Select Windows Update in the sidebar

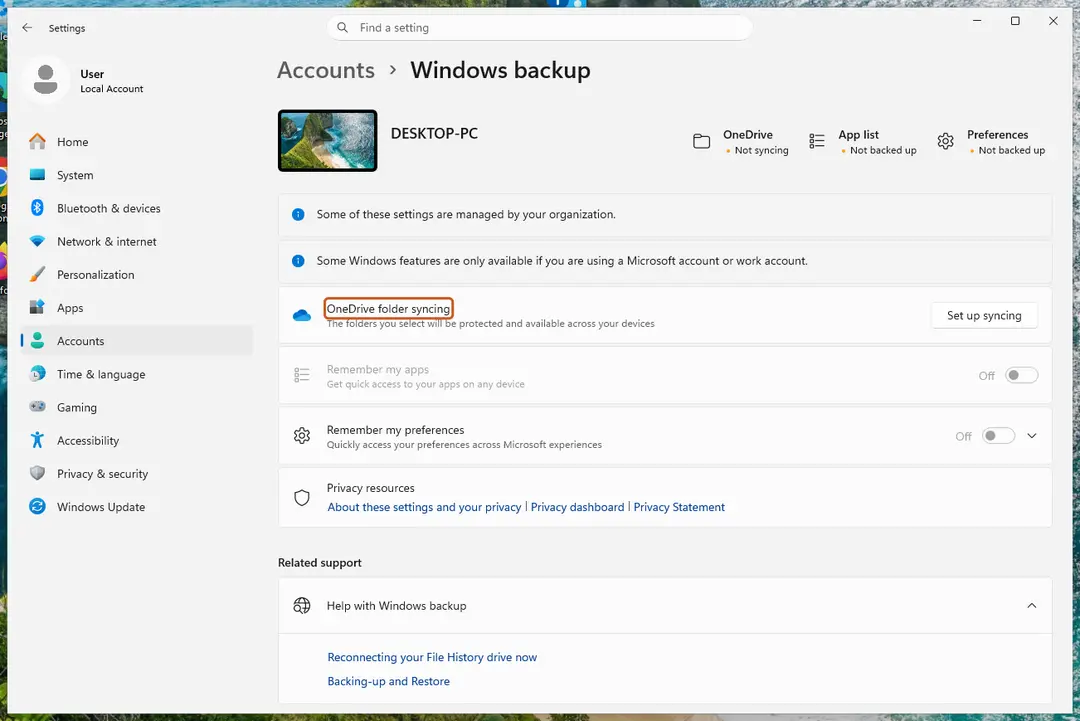click(137, 506)
